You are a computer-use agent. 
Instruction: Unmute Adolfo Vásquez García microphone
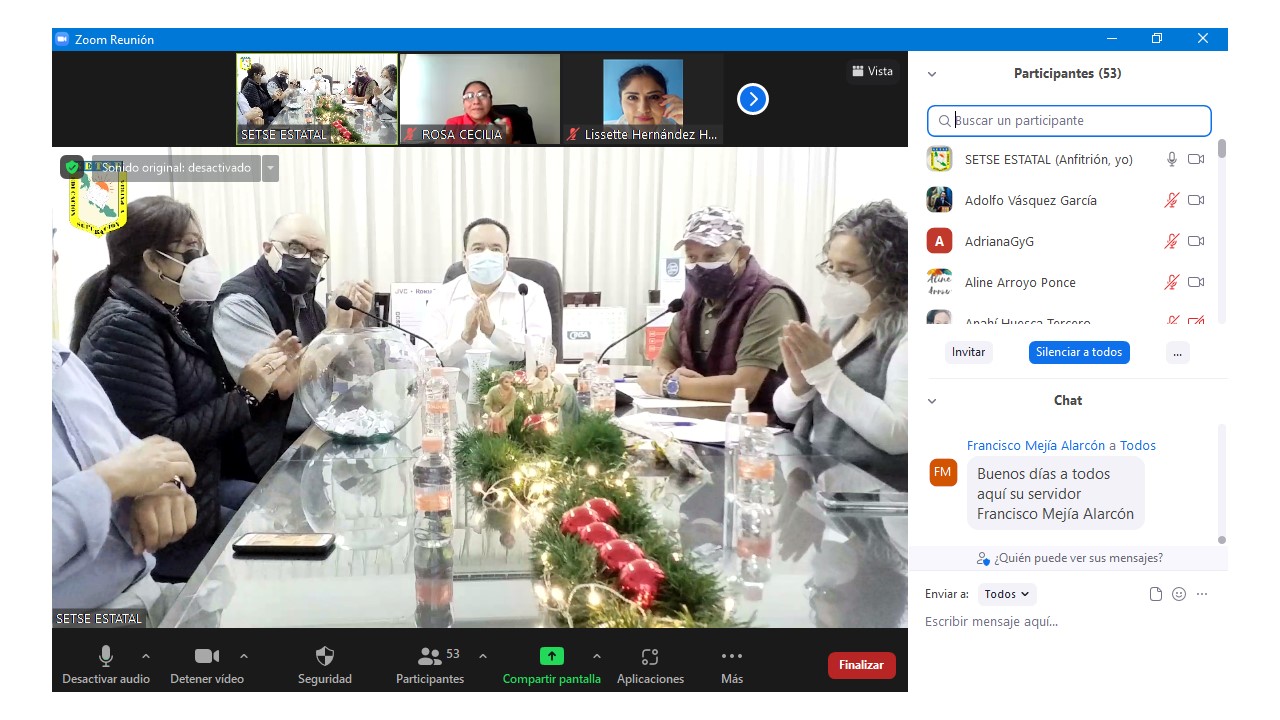[x=1172, y=200]
